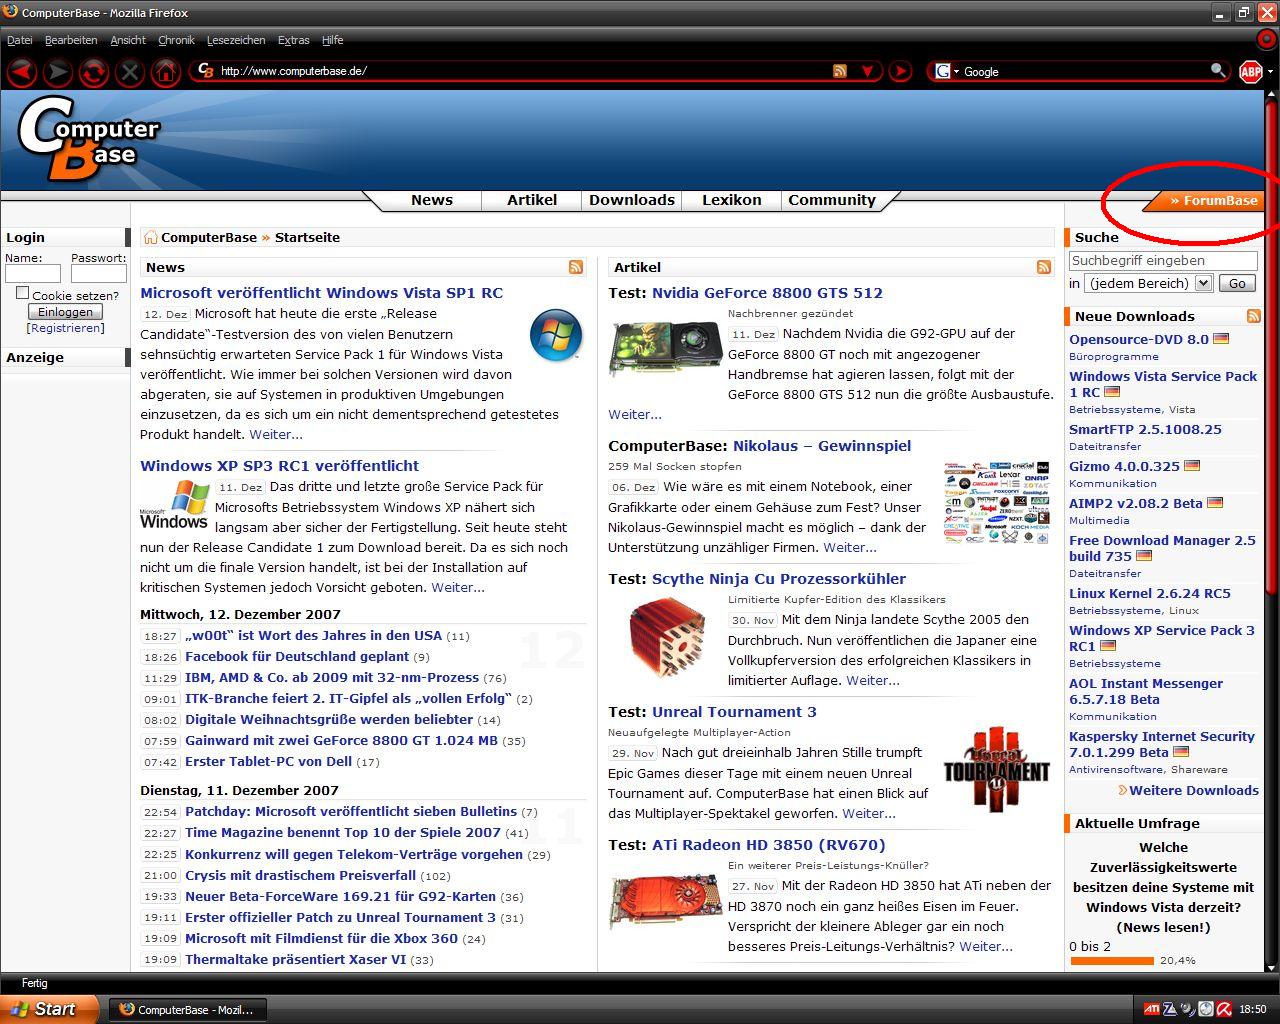
Task: Click the Go arrow next to address bar
Action: point(900,71)
